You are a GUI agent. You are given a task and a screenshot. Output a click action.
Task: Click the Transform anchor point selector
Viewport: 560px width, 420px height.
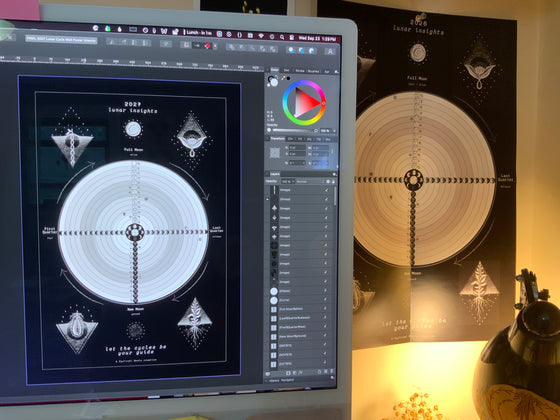275,153
